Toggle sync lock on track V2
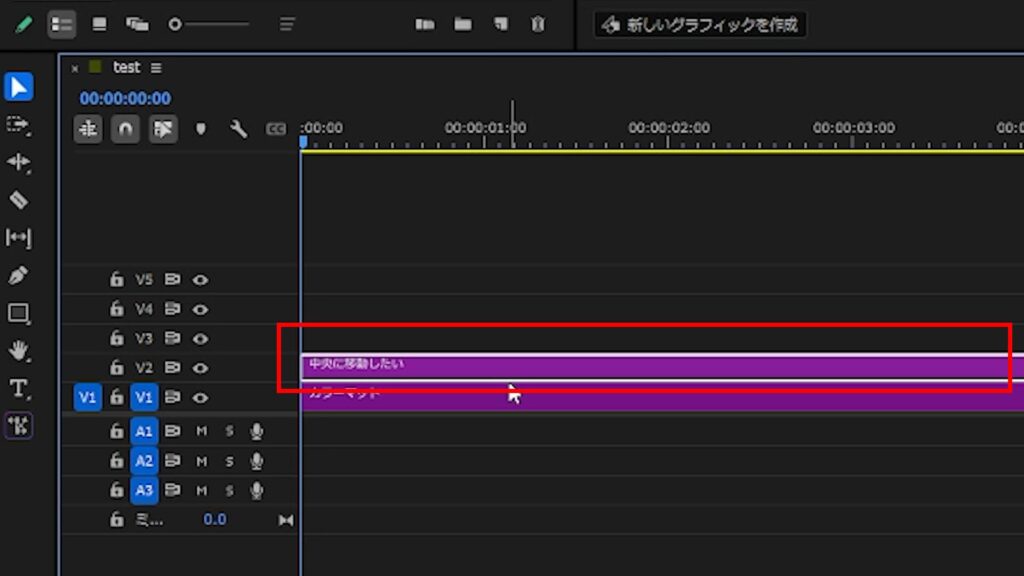This screenshot has height=576, width=1024. [172, 368]
